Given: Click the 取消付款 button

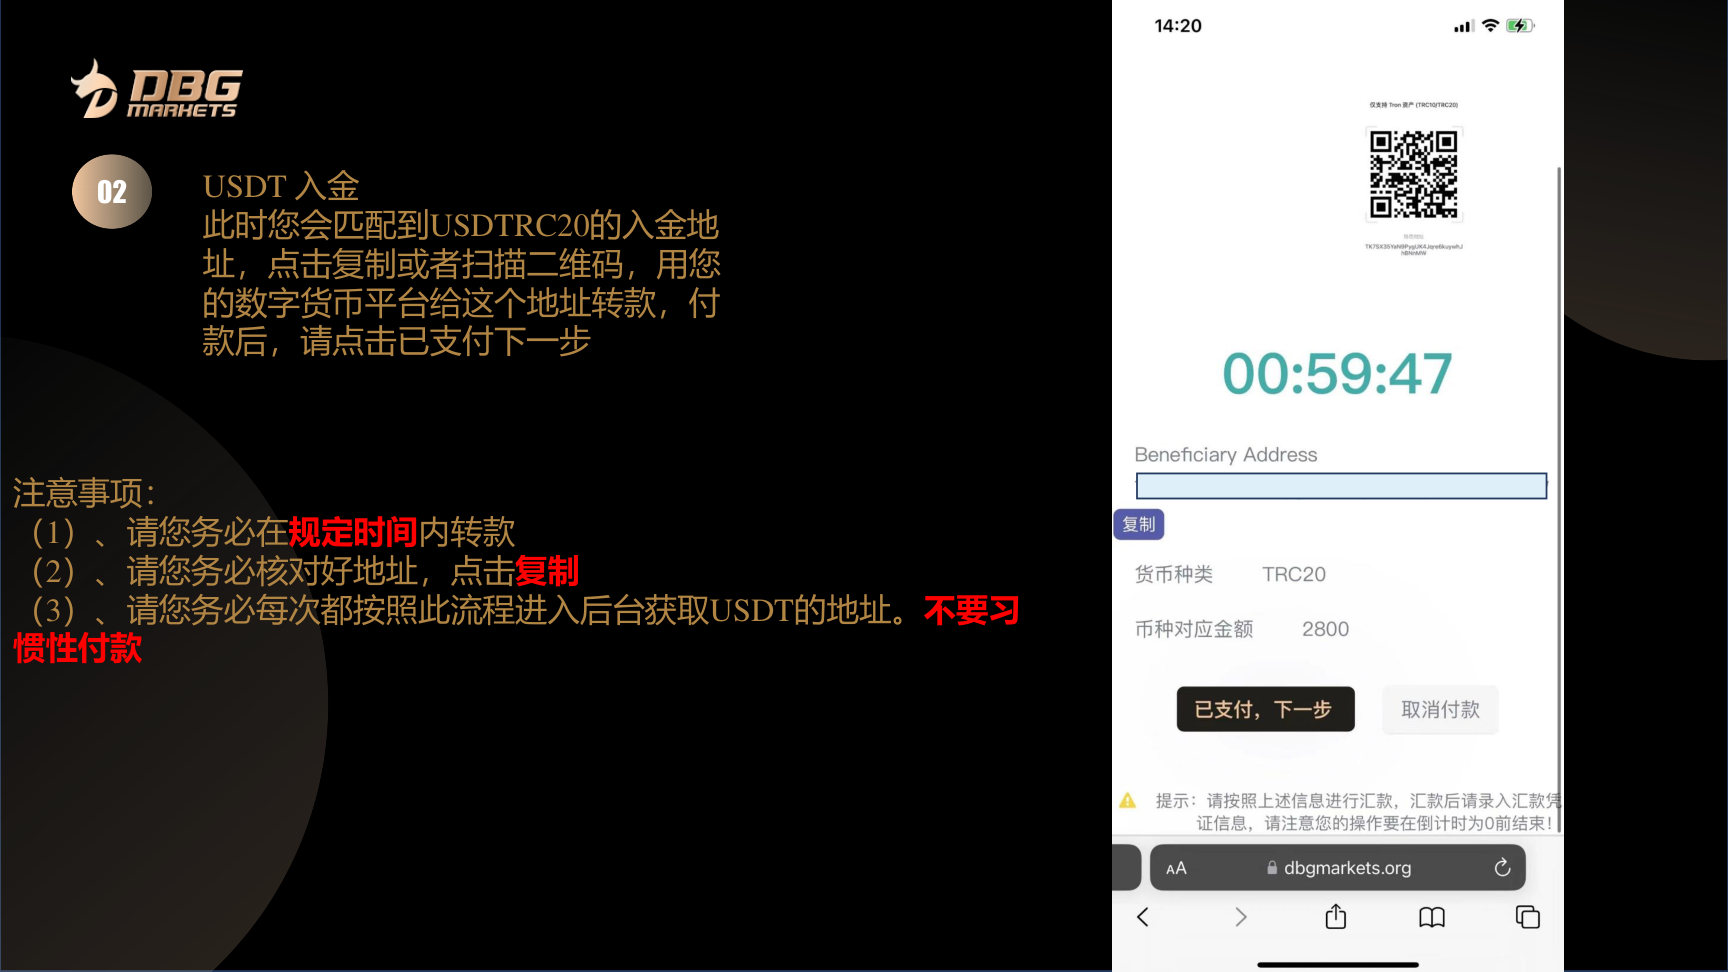Looking at the screenshot, I should (1440, 709).
